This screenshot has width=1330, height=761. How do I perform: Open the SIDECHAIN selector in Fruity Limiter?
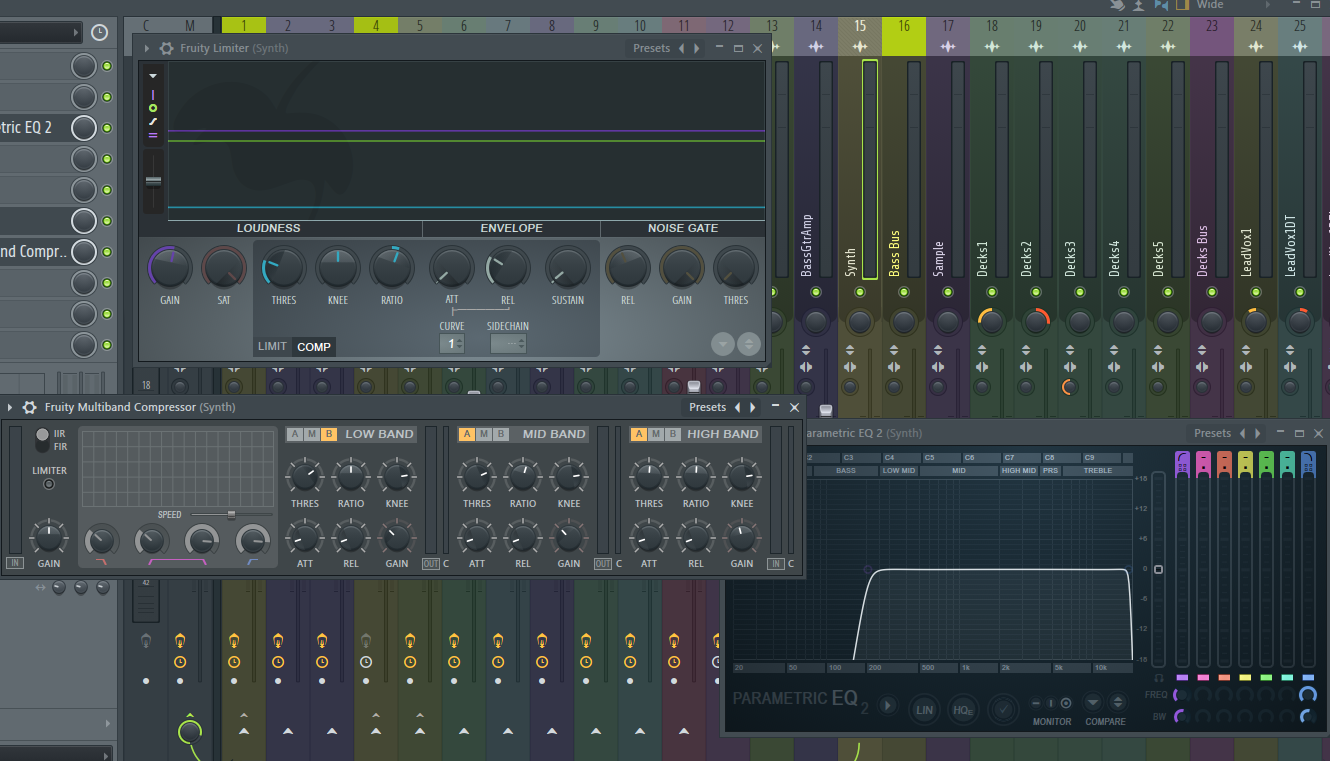tap(508, 344)
